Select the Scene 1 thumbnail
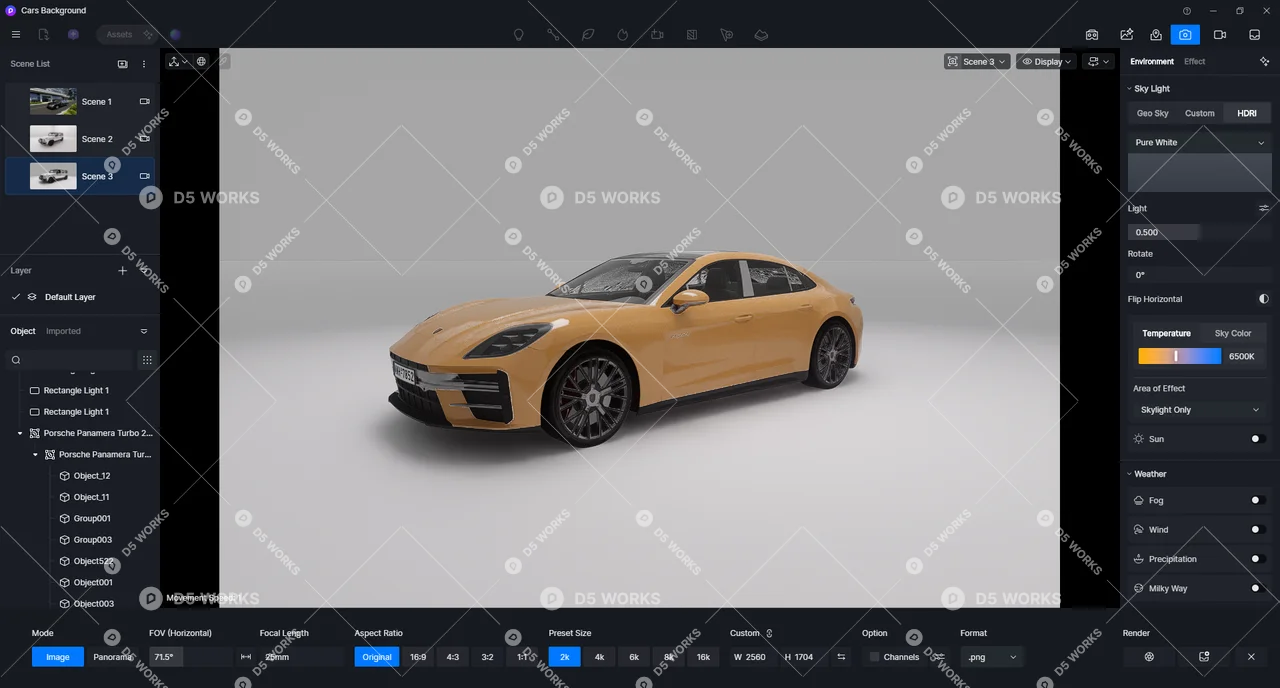 53,101
